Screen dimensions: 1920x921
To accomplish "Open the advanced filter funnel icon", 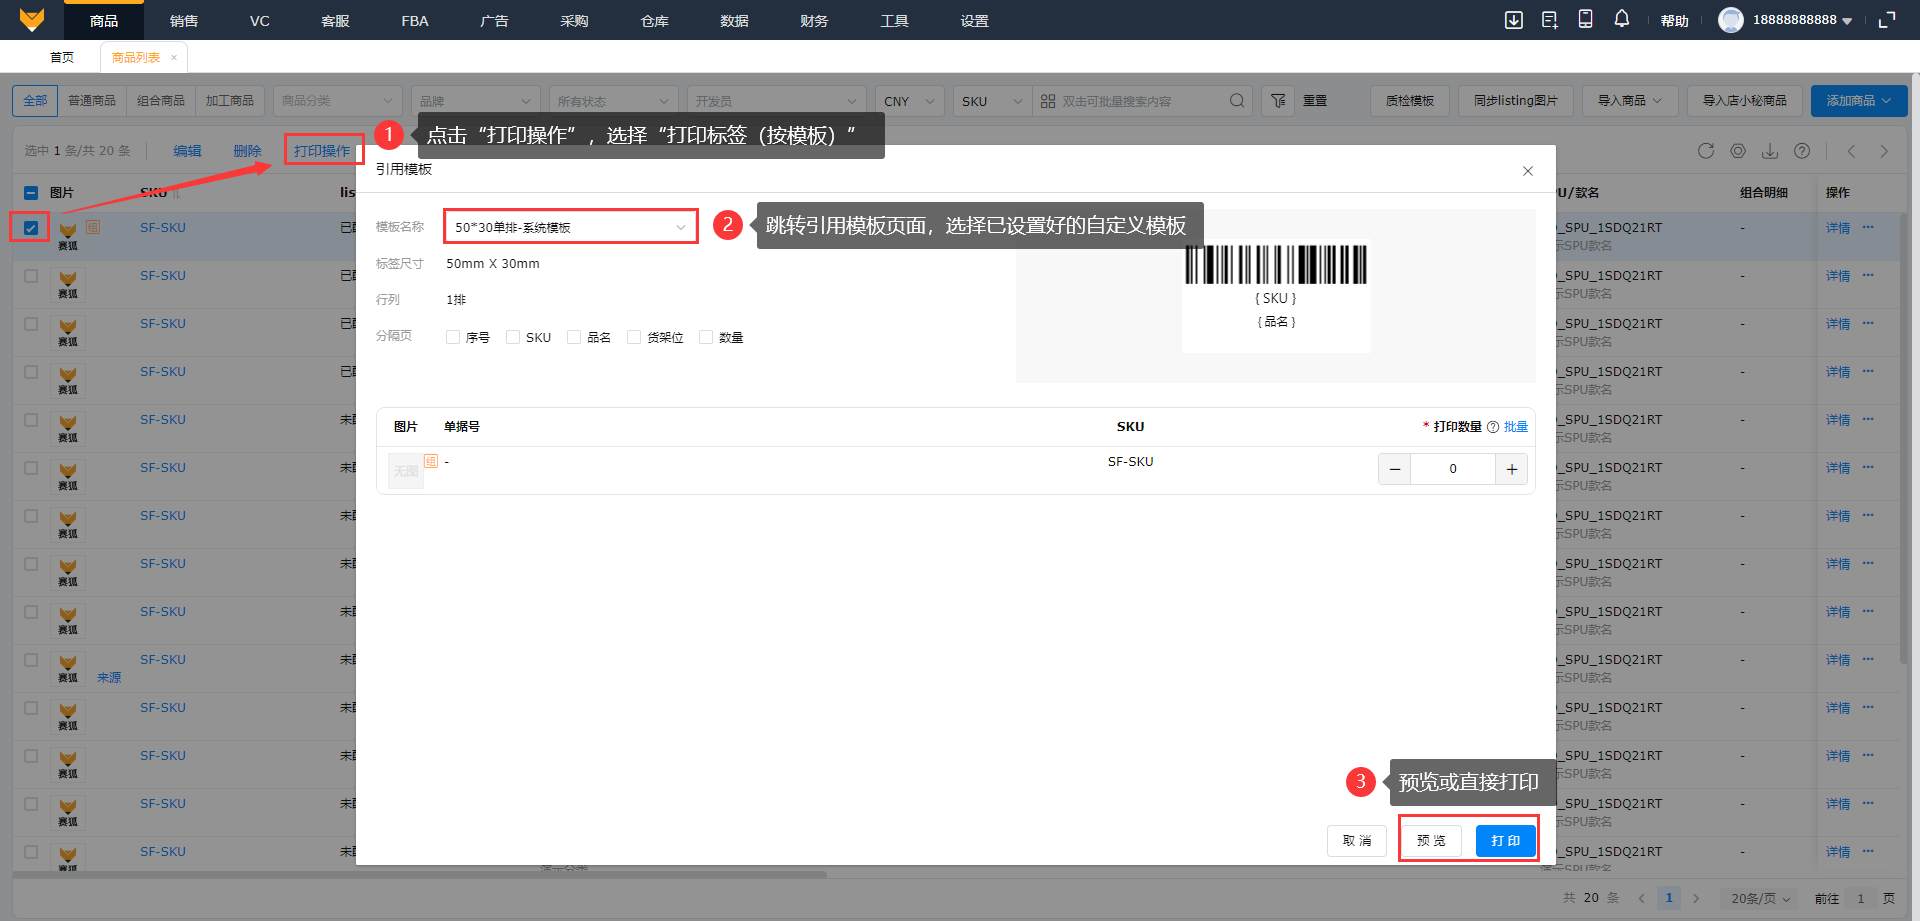I will tap(1278, 101).
